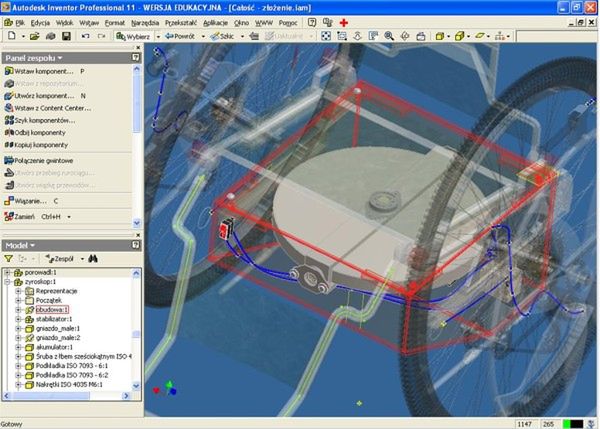Open Panel zespołu dropdown header
The width and height of the screenshot is (600, 429).
click(34, 58)
